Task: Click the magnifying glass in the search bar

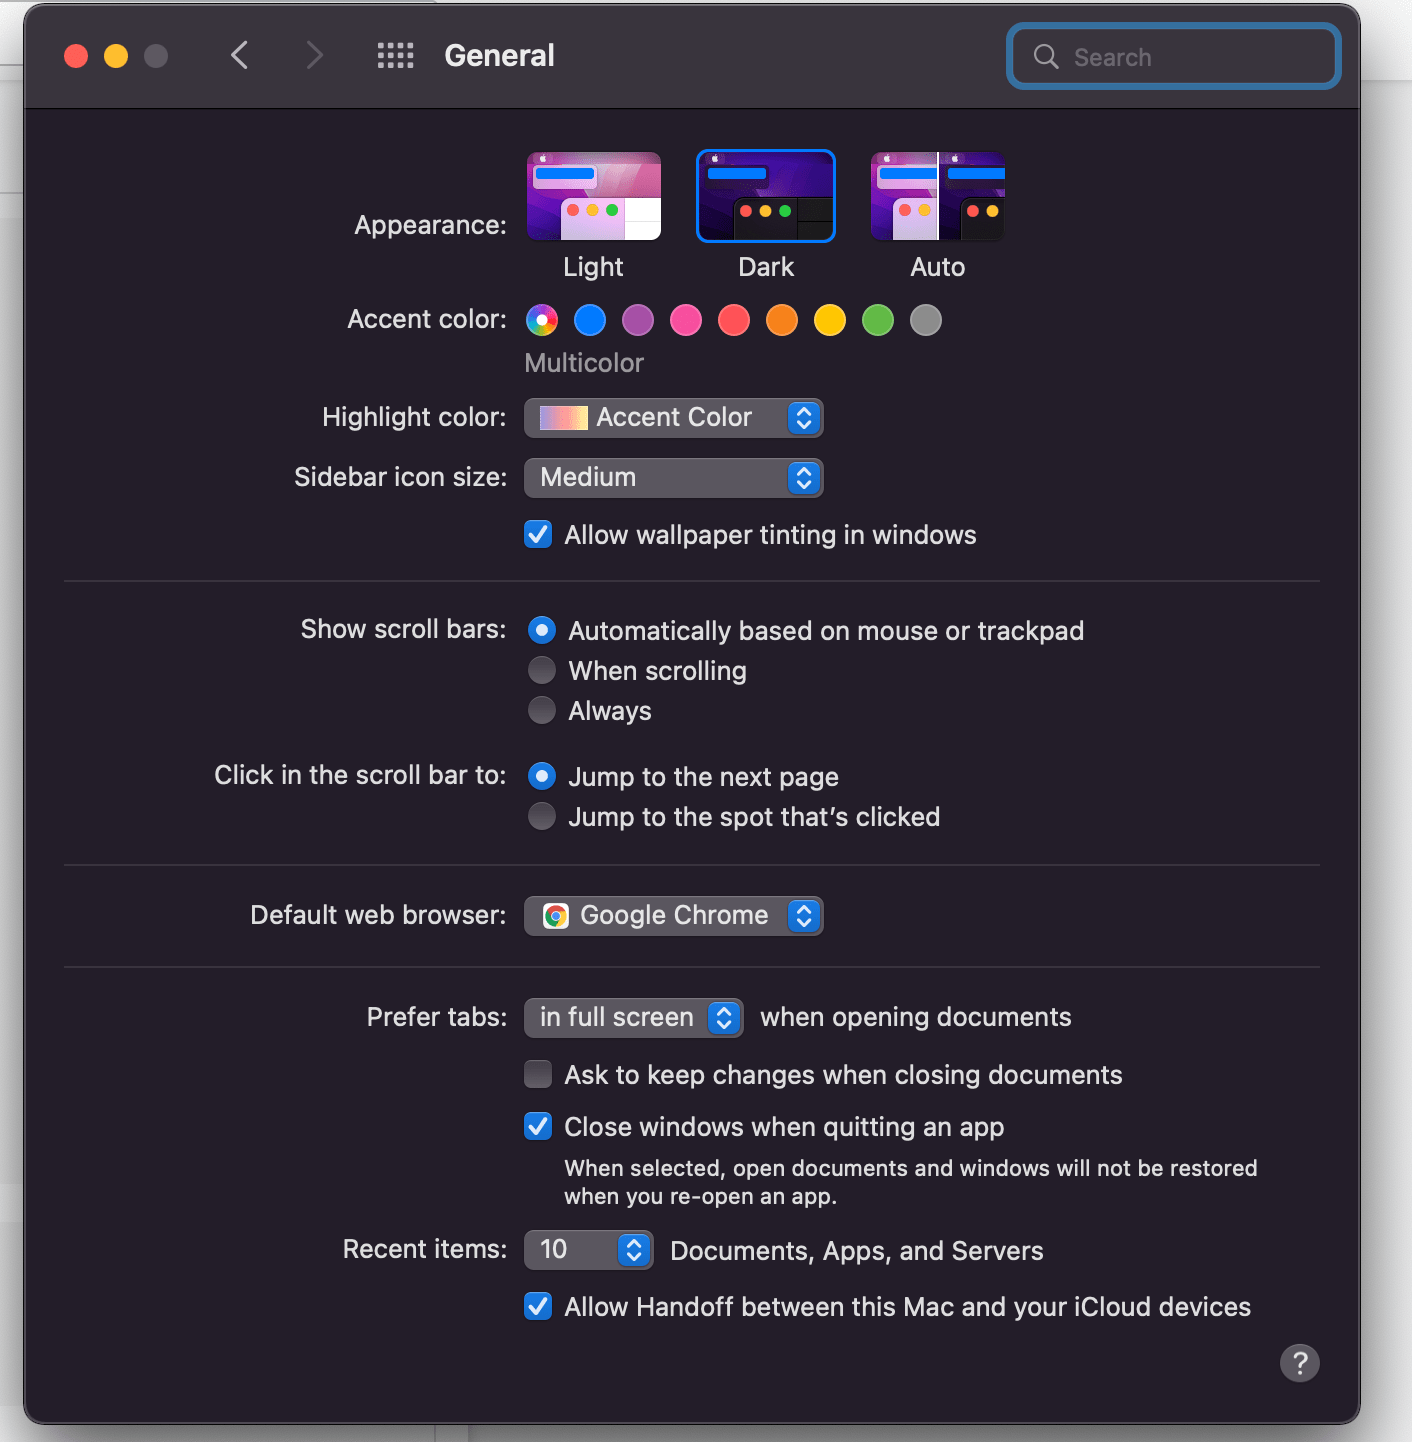Action: coord(1046,57)
